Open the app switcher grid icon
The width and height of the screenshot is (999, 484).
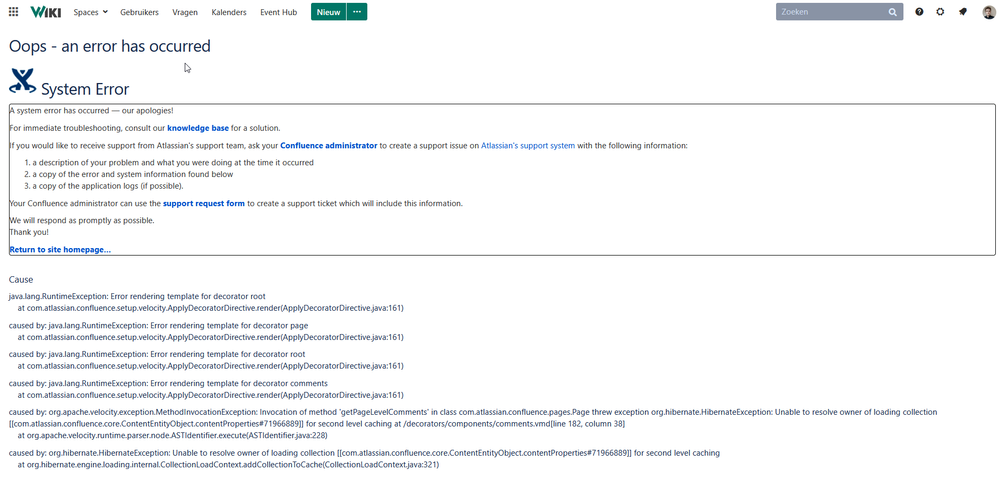[13, 12]
